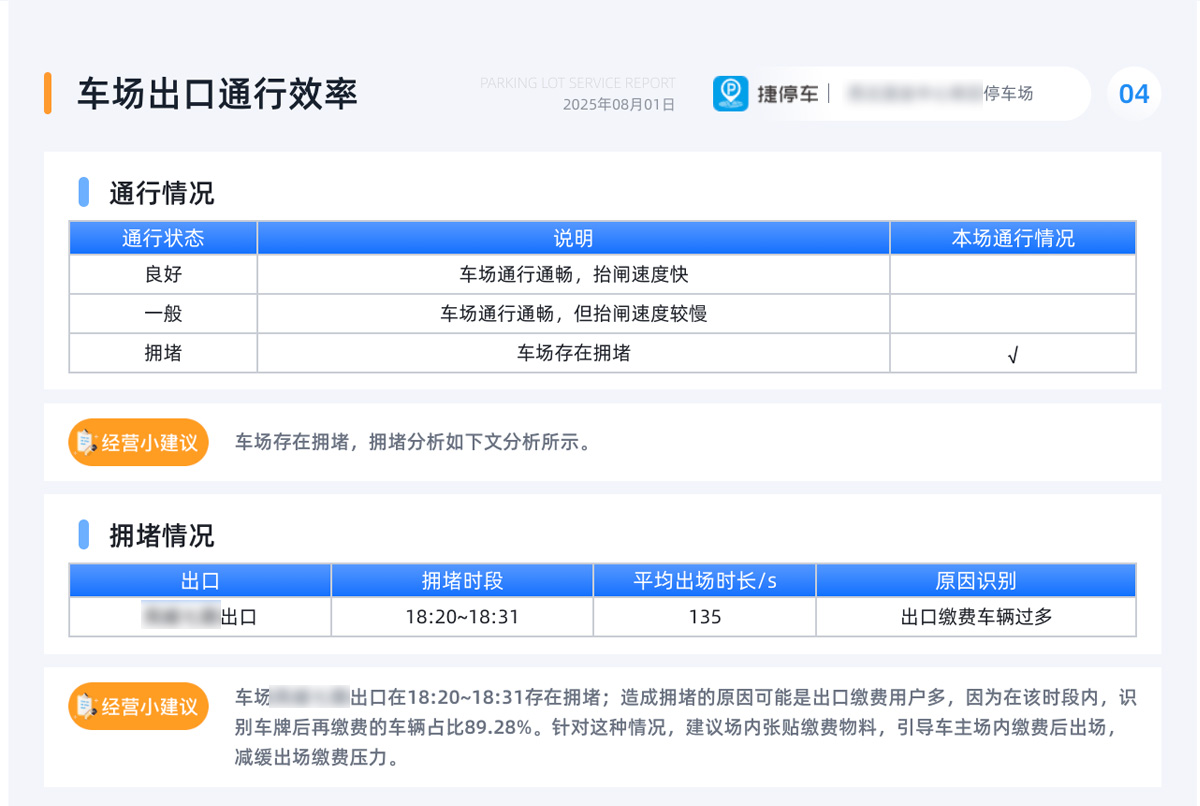Image resolution: width=1200 pixels, height=806 pixels.
Task: Click the notepad icon inside the first suggestion badge
Action: pos(85,442)
